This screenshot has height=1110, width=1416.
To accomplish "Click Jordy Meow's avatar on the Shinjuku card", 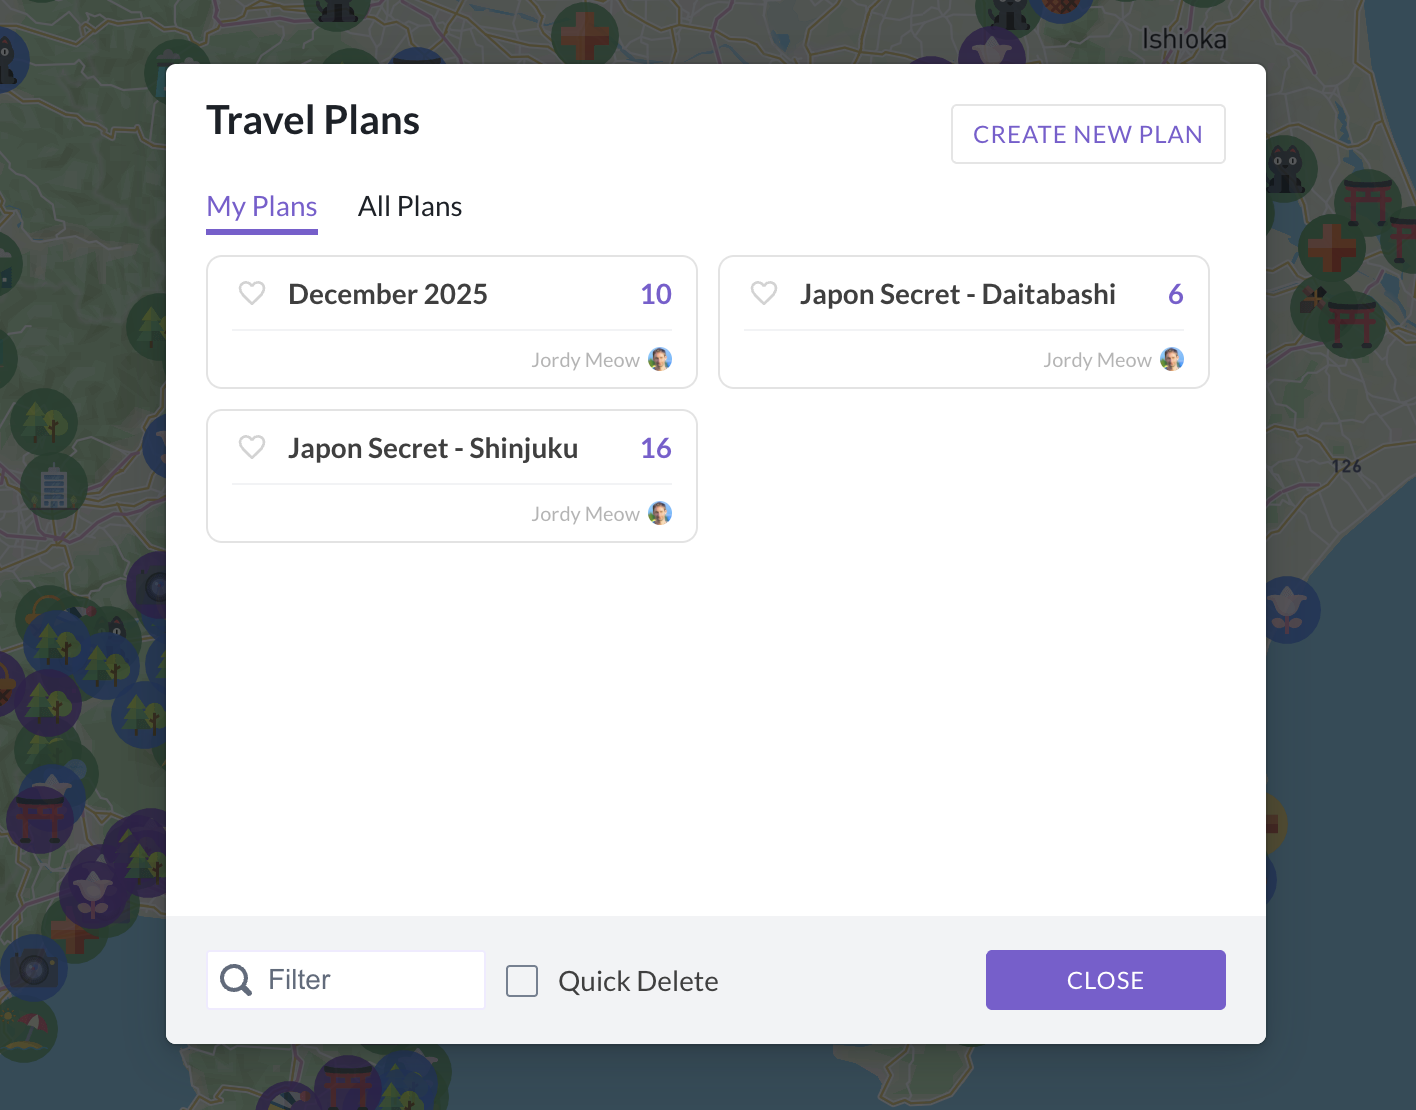I will click(x=660, y=513).
